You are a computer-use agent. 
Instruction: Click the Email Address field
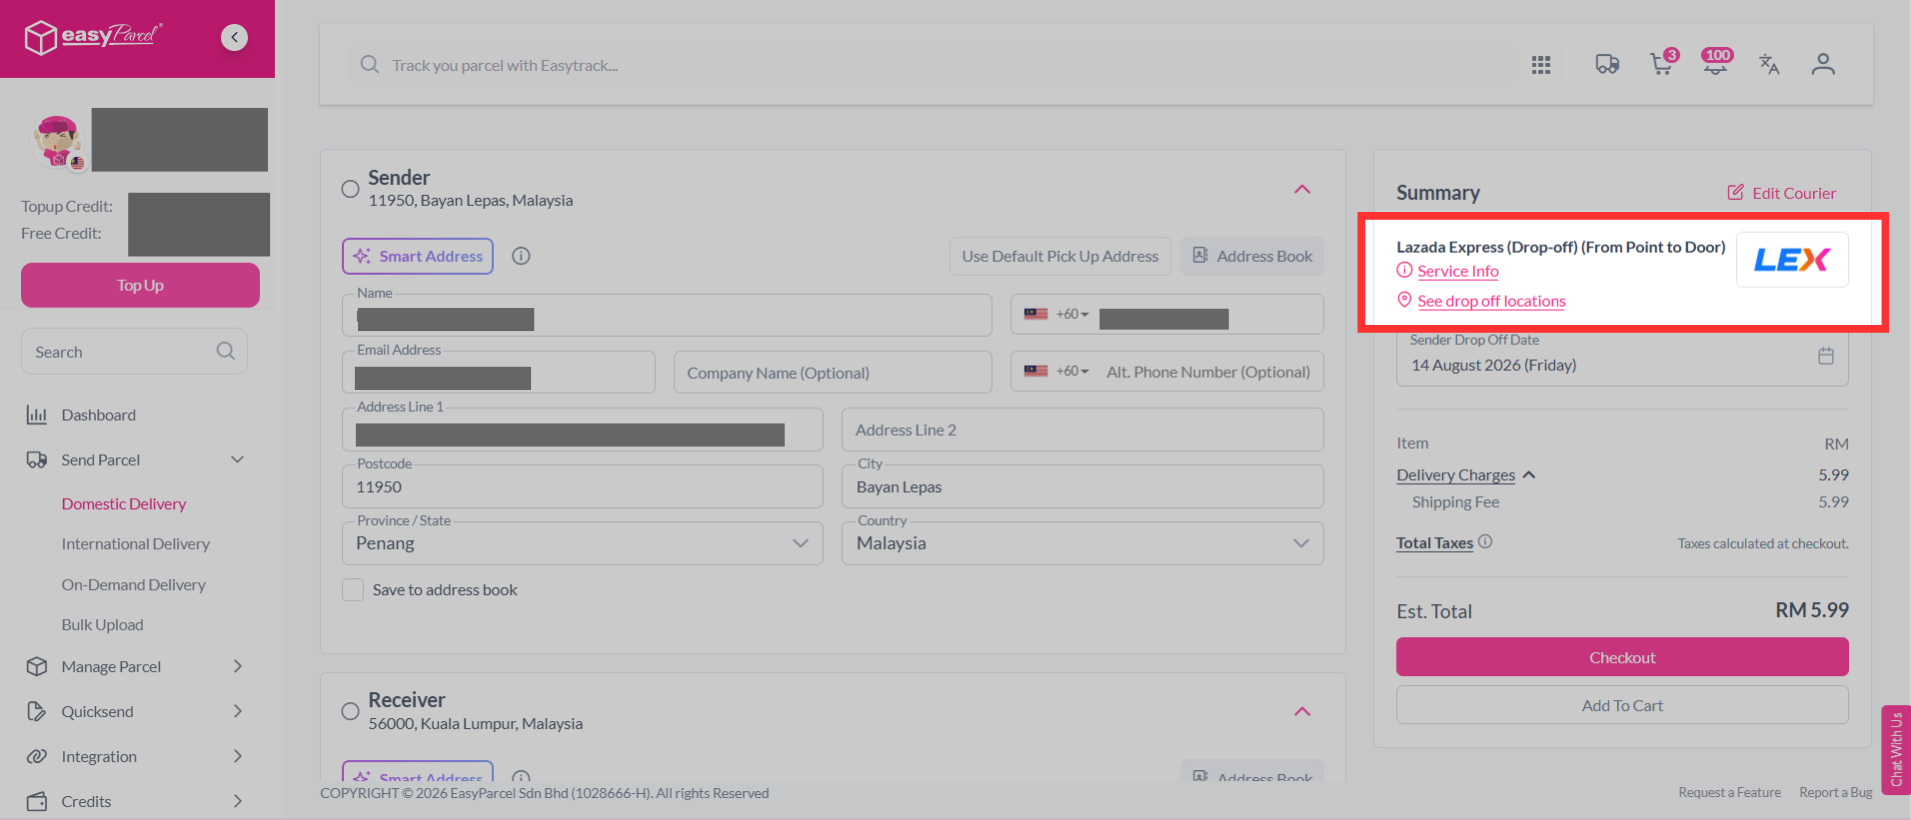pyautogui.click(x=499, y=372)
